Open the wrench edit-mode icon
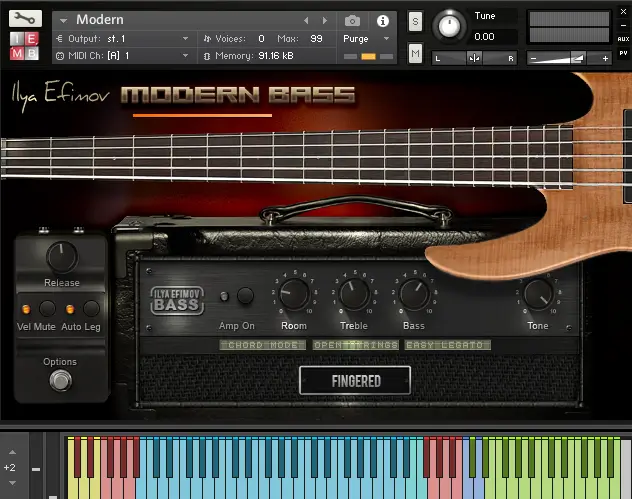This screenshot has height=499, width=632. pyautogui.click(x=25, y=18)
